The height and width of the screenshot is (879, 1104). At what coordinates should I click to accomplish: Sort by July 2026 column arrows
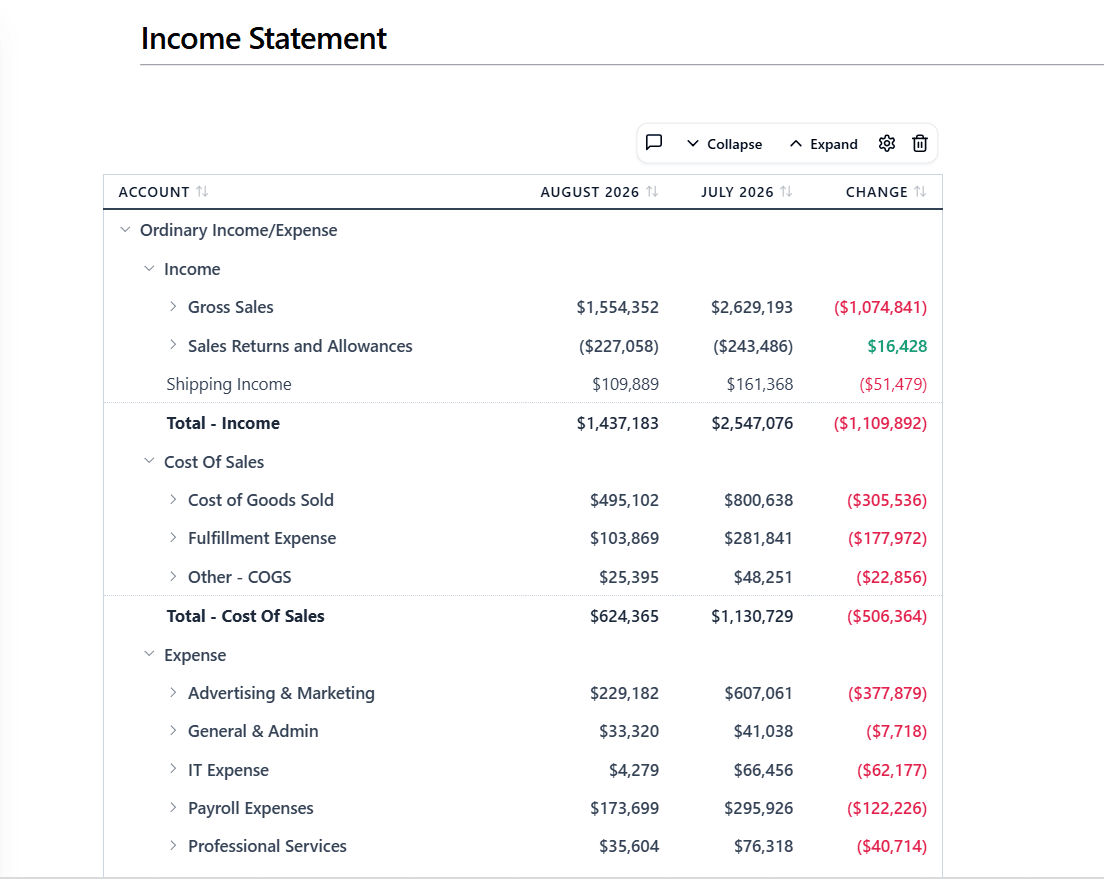click(786, 192)
